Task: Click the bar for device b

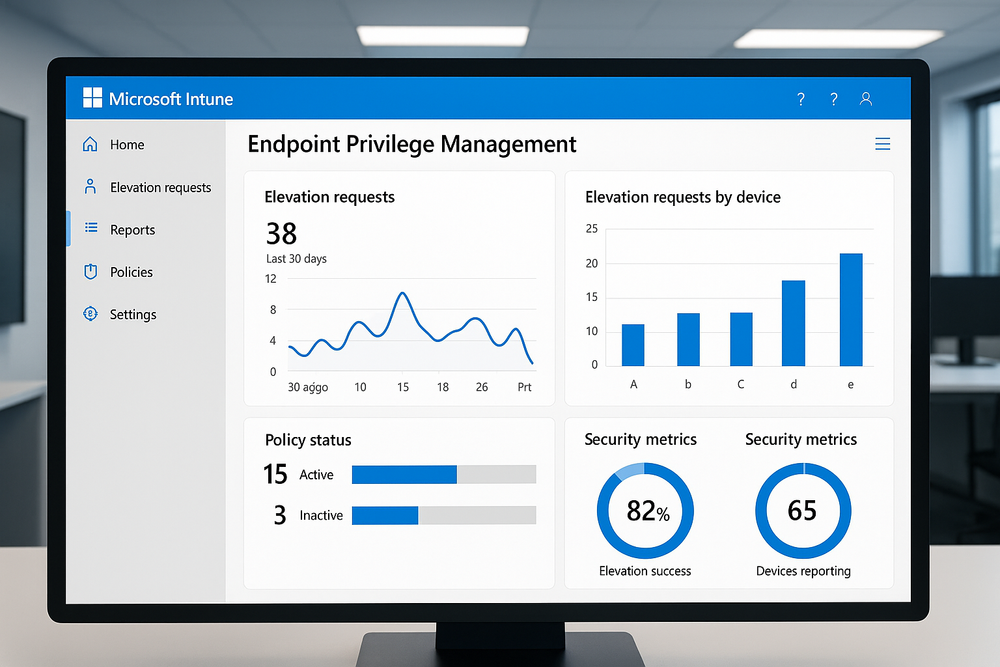Action: click(x=688, y=339)
